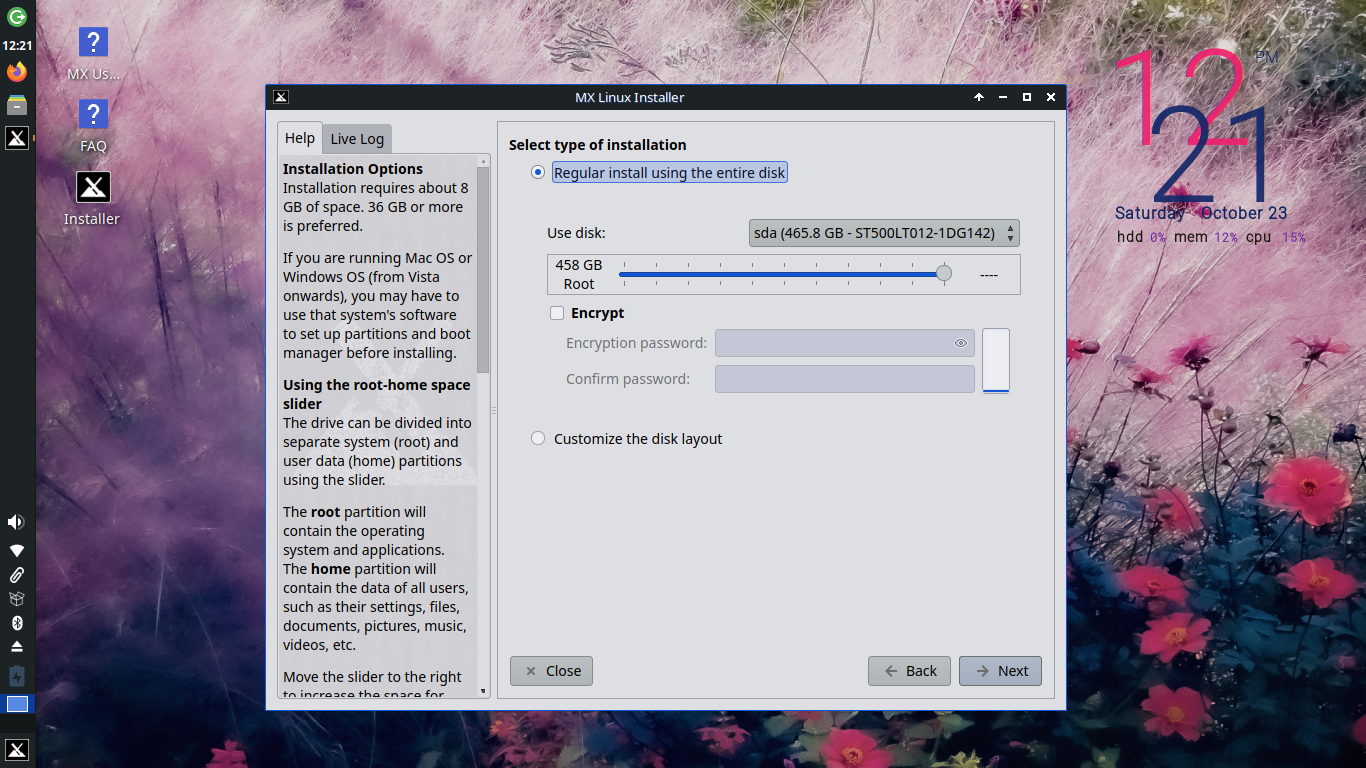This screenshot has width=1366, height=768.
Task: Click the keep-above arrow in installer title bar
Action: point(979,97)
